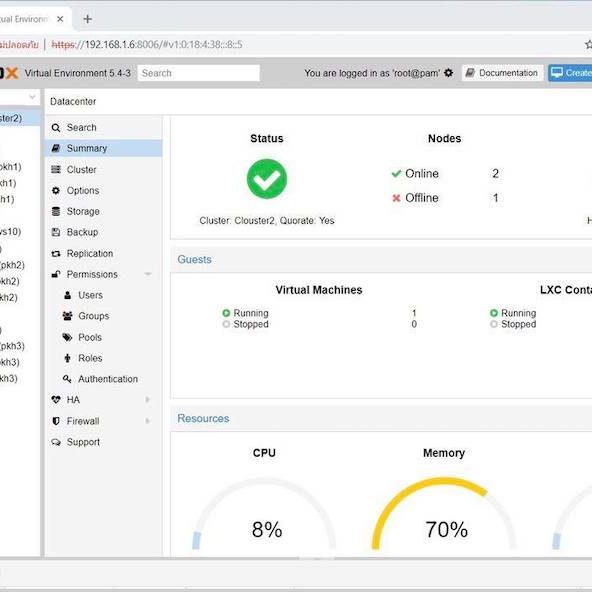Click the Proxmox logo X
Screen dimensions: 592x592
coord(11,73)
